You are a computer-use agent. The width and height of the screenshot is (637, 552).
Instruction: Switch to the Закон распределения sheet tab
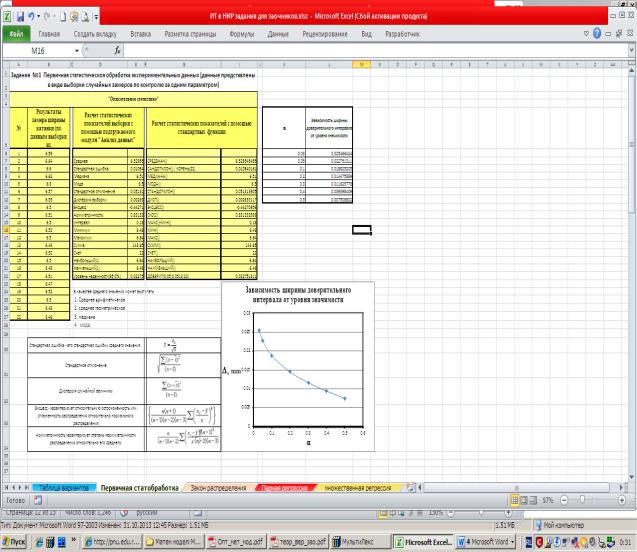pos(216,487)
